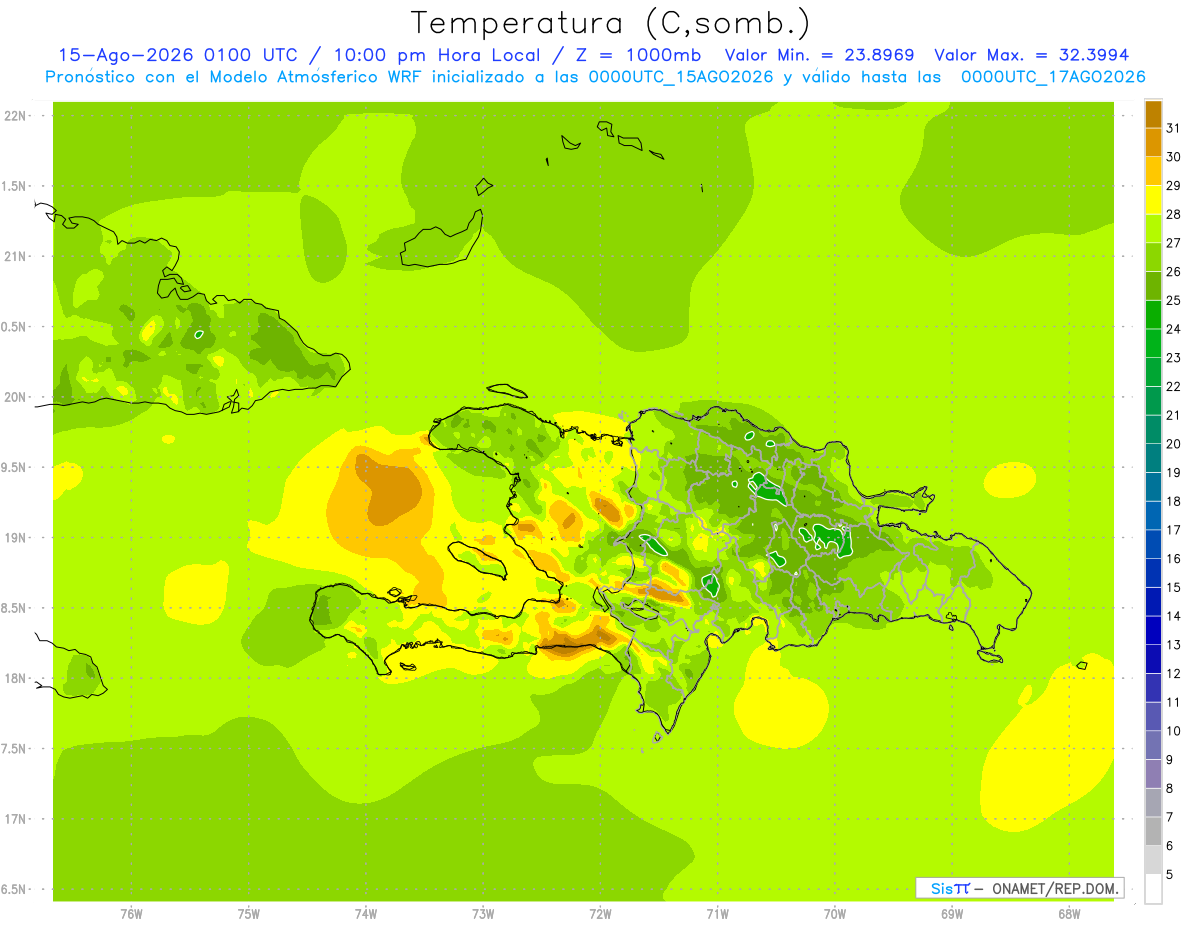Click the legend value label 10
The width and height of the screenshot is (1200, 927).
pos(1174,730)
